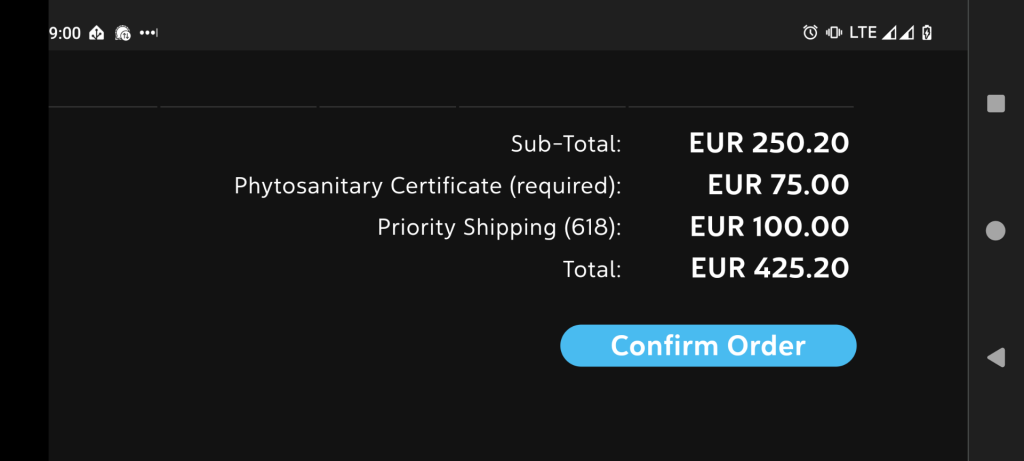Tap the Android back triangle button

point(995,357)
